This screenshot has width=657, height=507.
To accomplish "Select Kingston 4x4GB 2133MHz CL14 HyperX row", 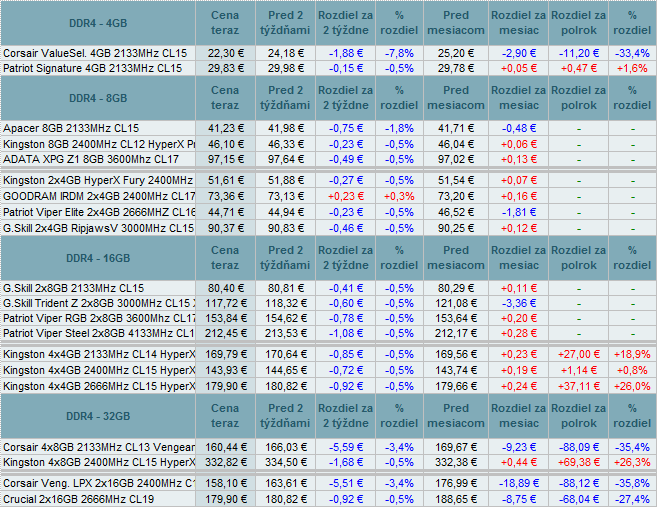I will click(328, 354).
